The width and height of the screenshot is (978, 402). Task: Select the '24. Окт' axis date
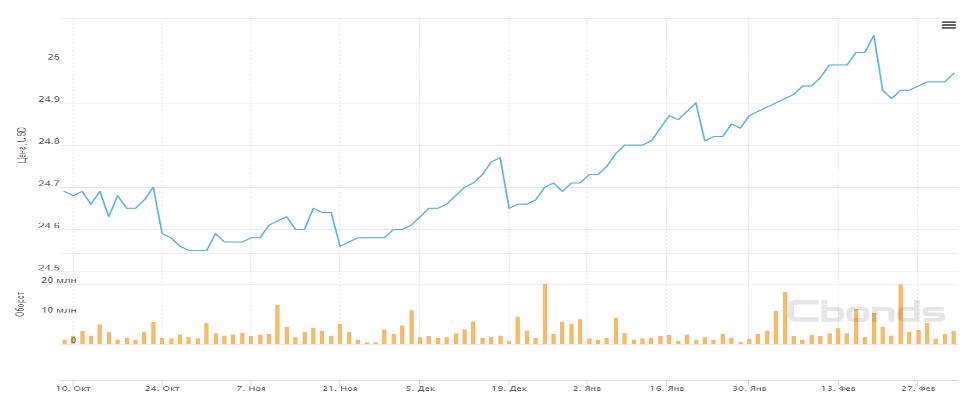pyautogui.click(x=163, y=385)
